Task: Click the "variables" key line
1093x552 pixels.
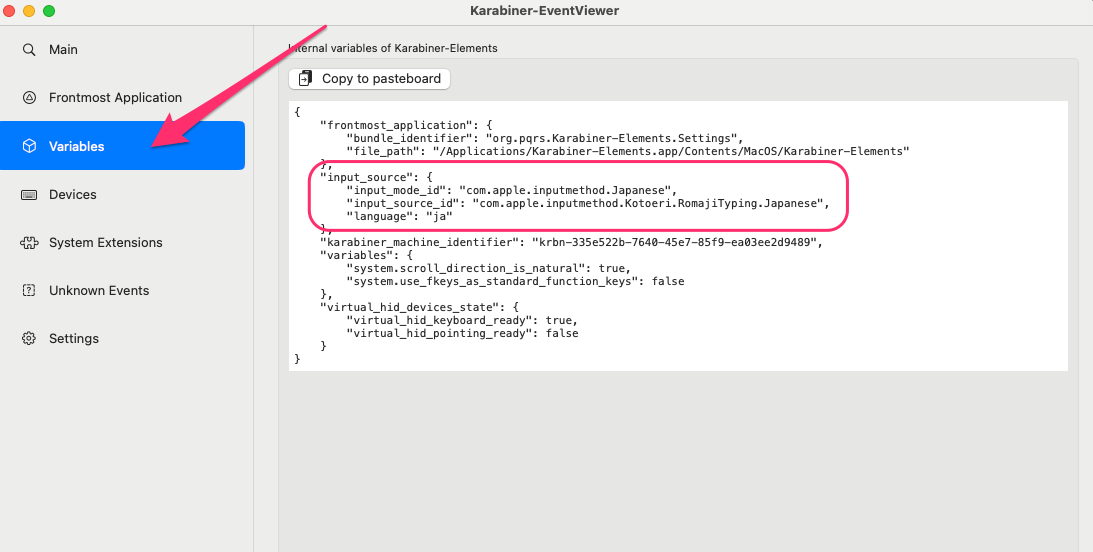Action: (x=366, y=255)
